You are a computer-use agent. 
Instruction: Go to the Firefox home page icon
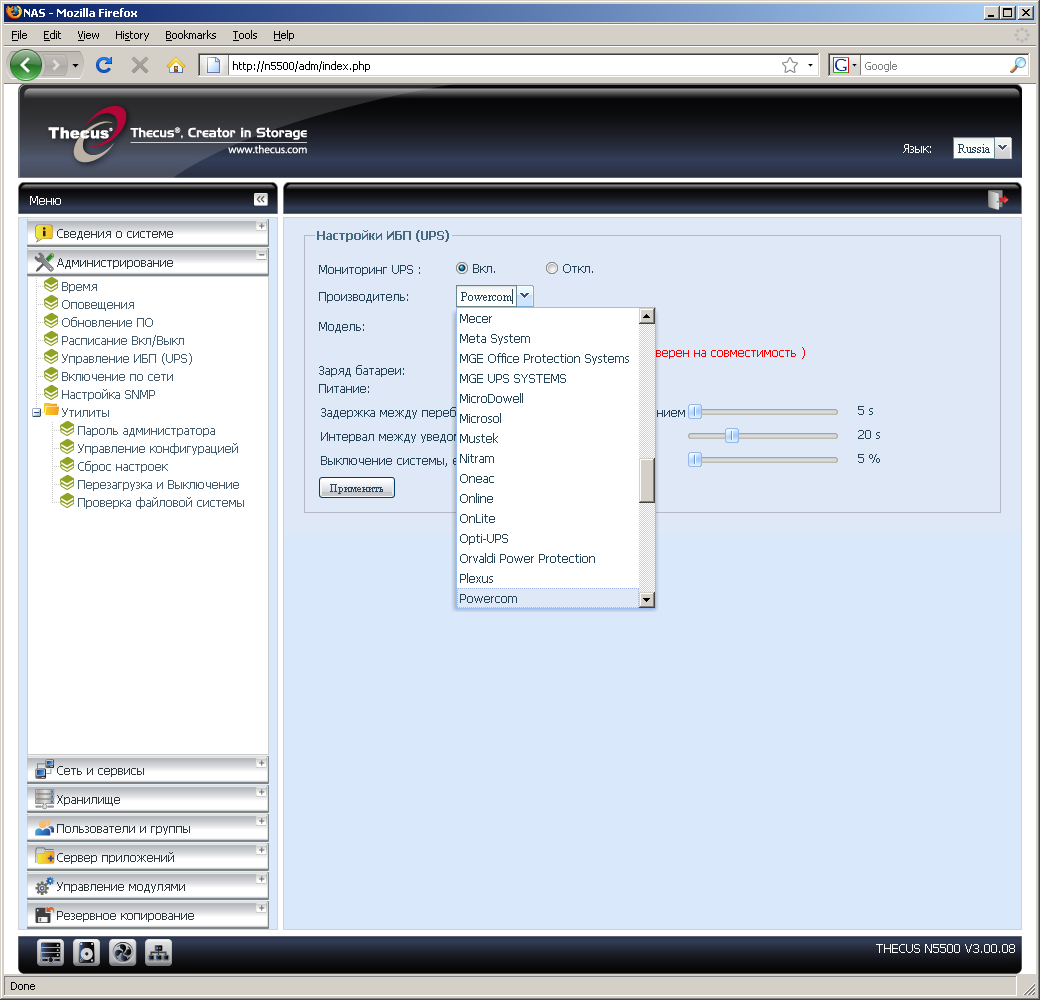pos(176,65)
